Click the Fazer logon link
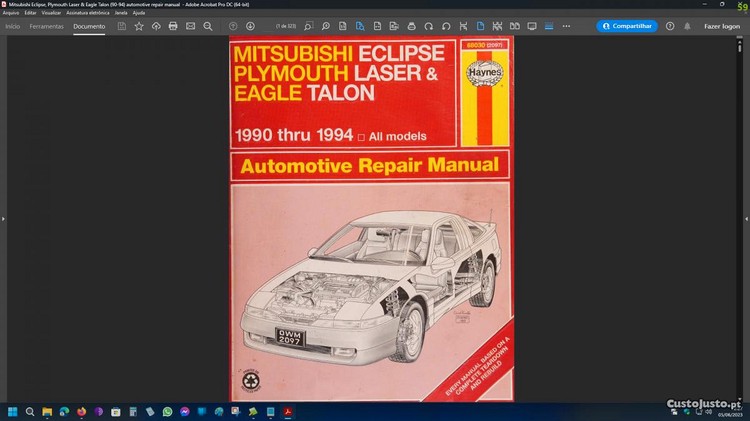The height and width of the screenshot is (421, 750). click(721, 26)
